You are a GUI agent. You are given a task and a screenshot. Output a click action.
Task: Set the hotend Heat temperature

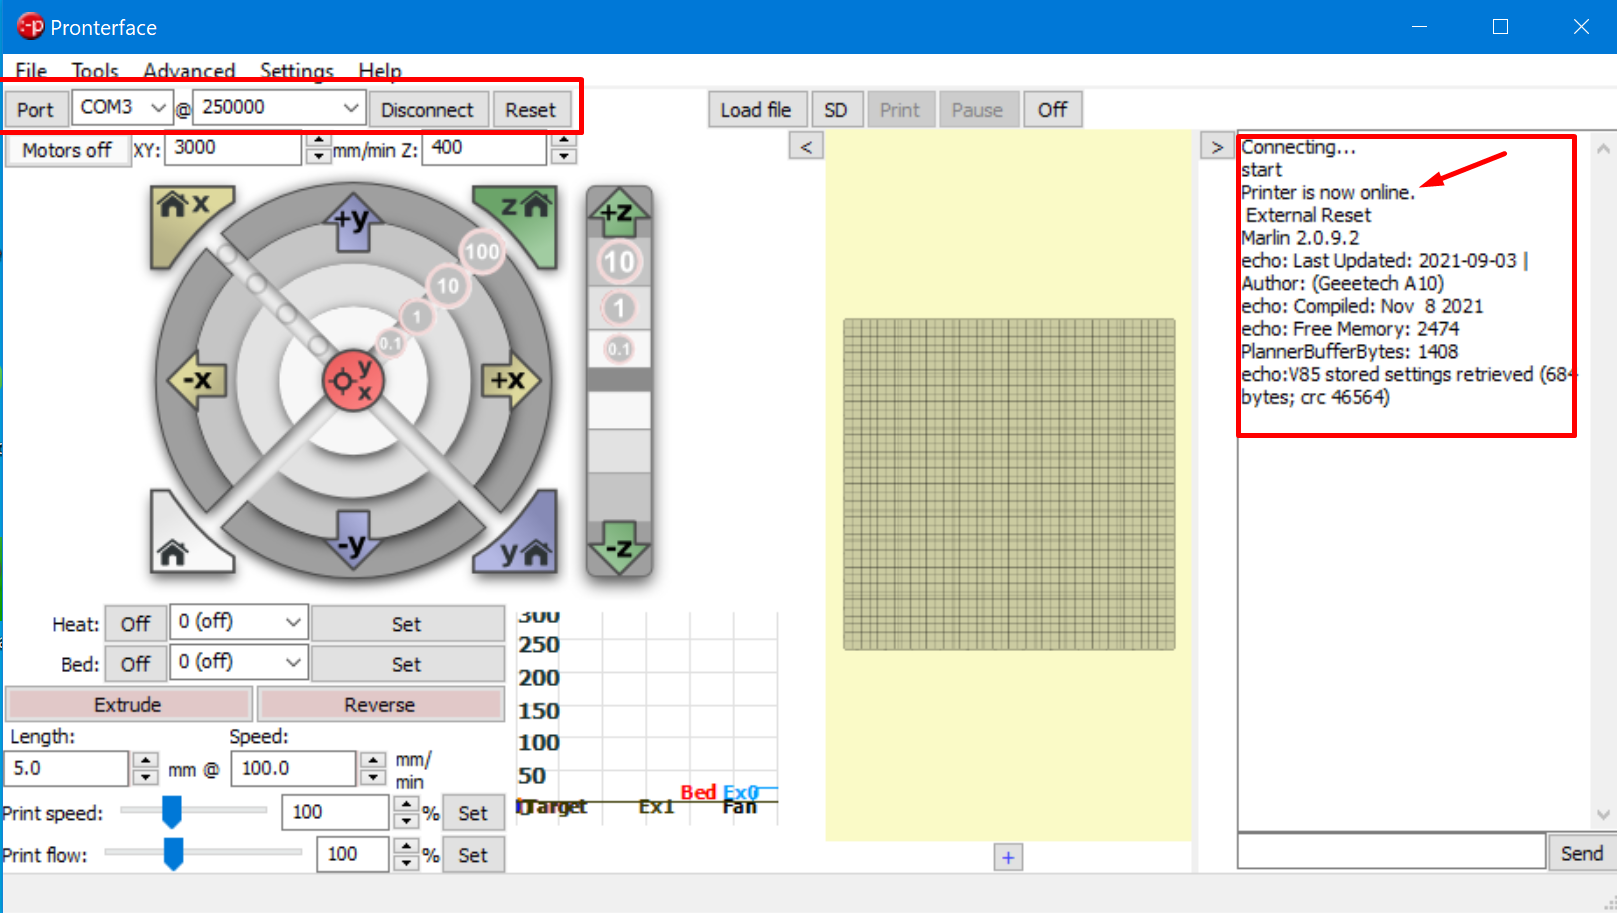[x=407, y=624]
